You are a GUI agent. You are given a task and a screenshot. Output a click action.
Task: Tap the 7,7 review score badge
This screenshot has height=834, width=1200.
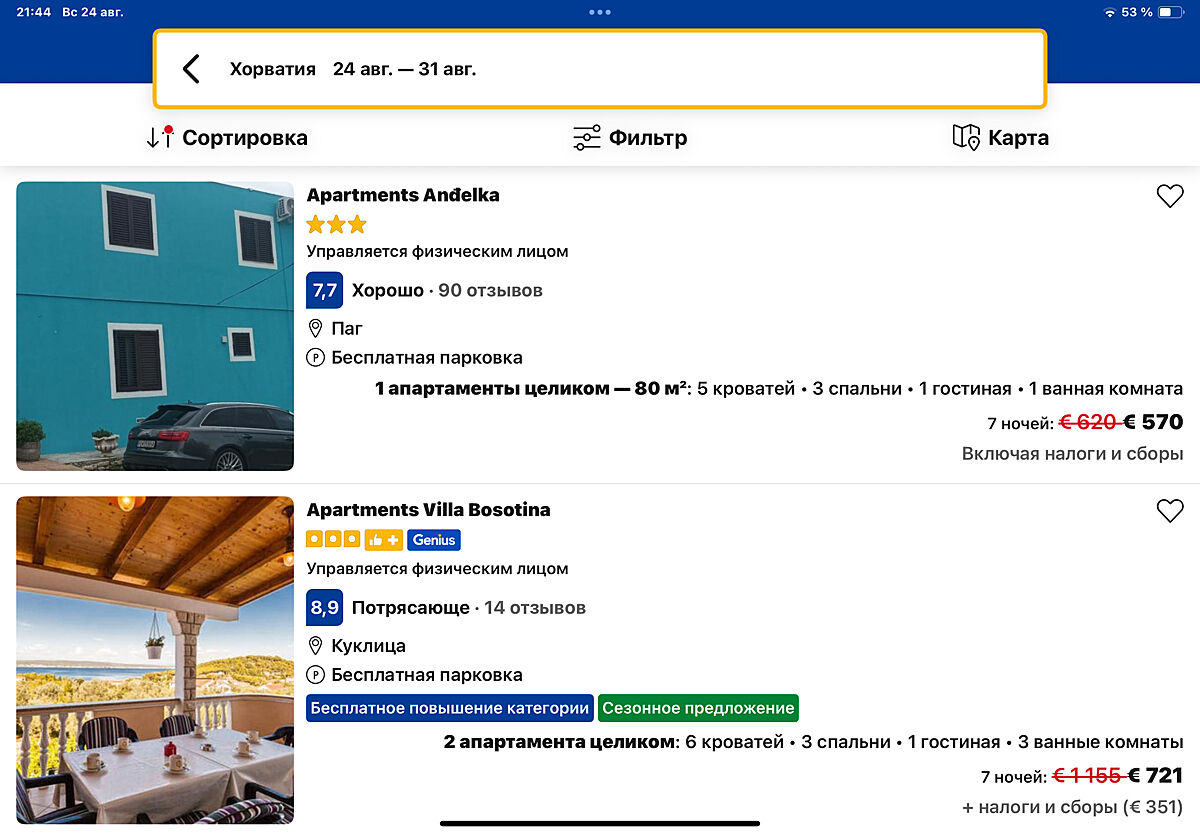click(324, 291)
